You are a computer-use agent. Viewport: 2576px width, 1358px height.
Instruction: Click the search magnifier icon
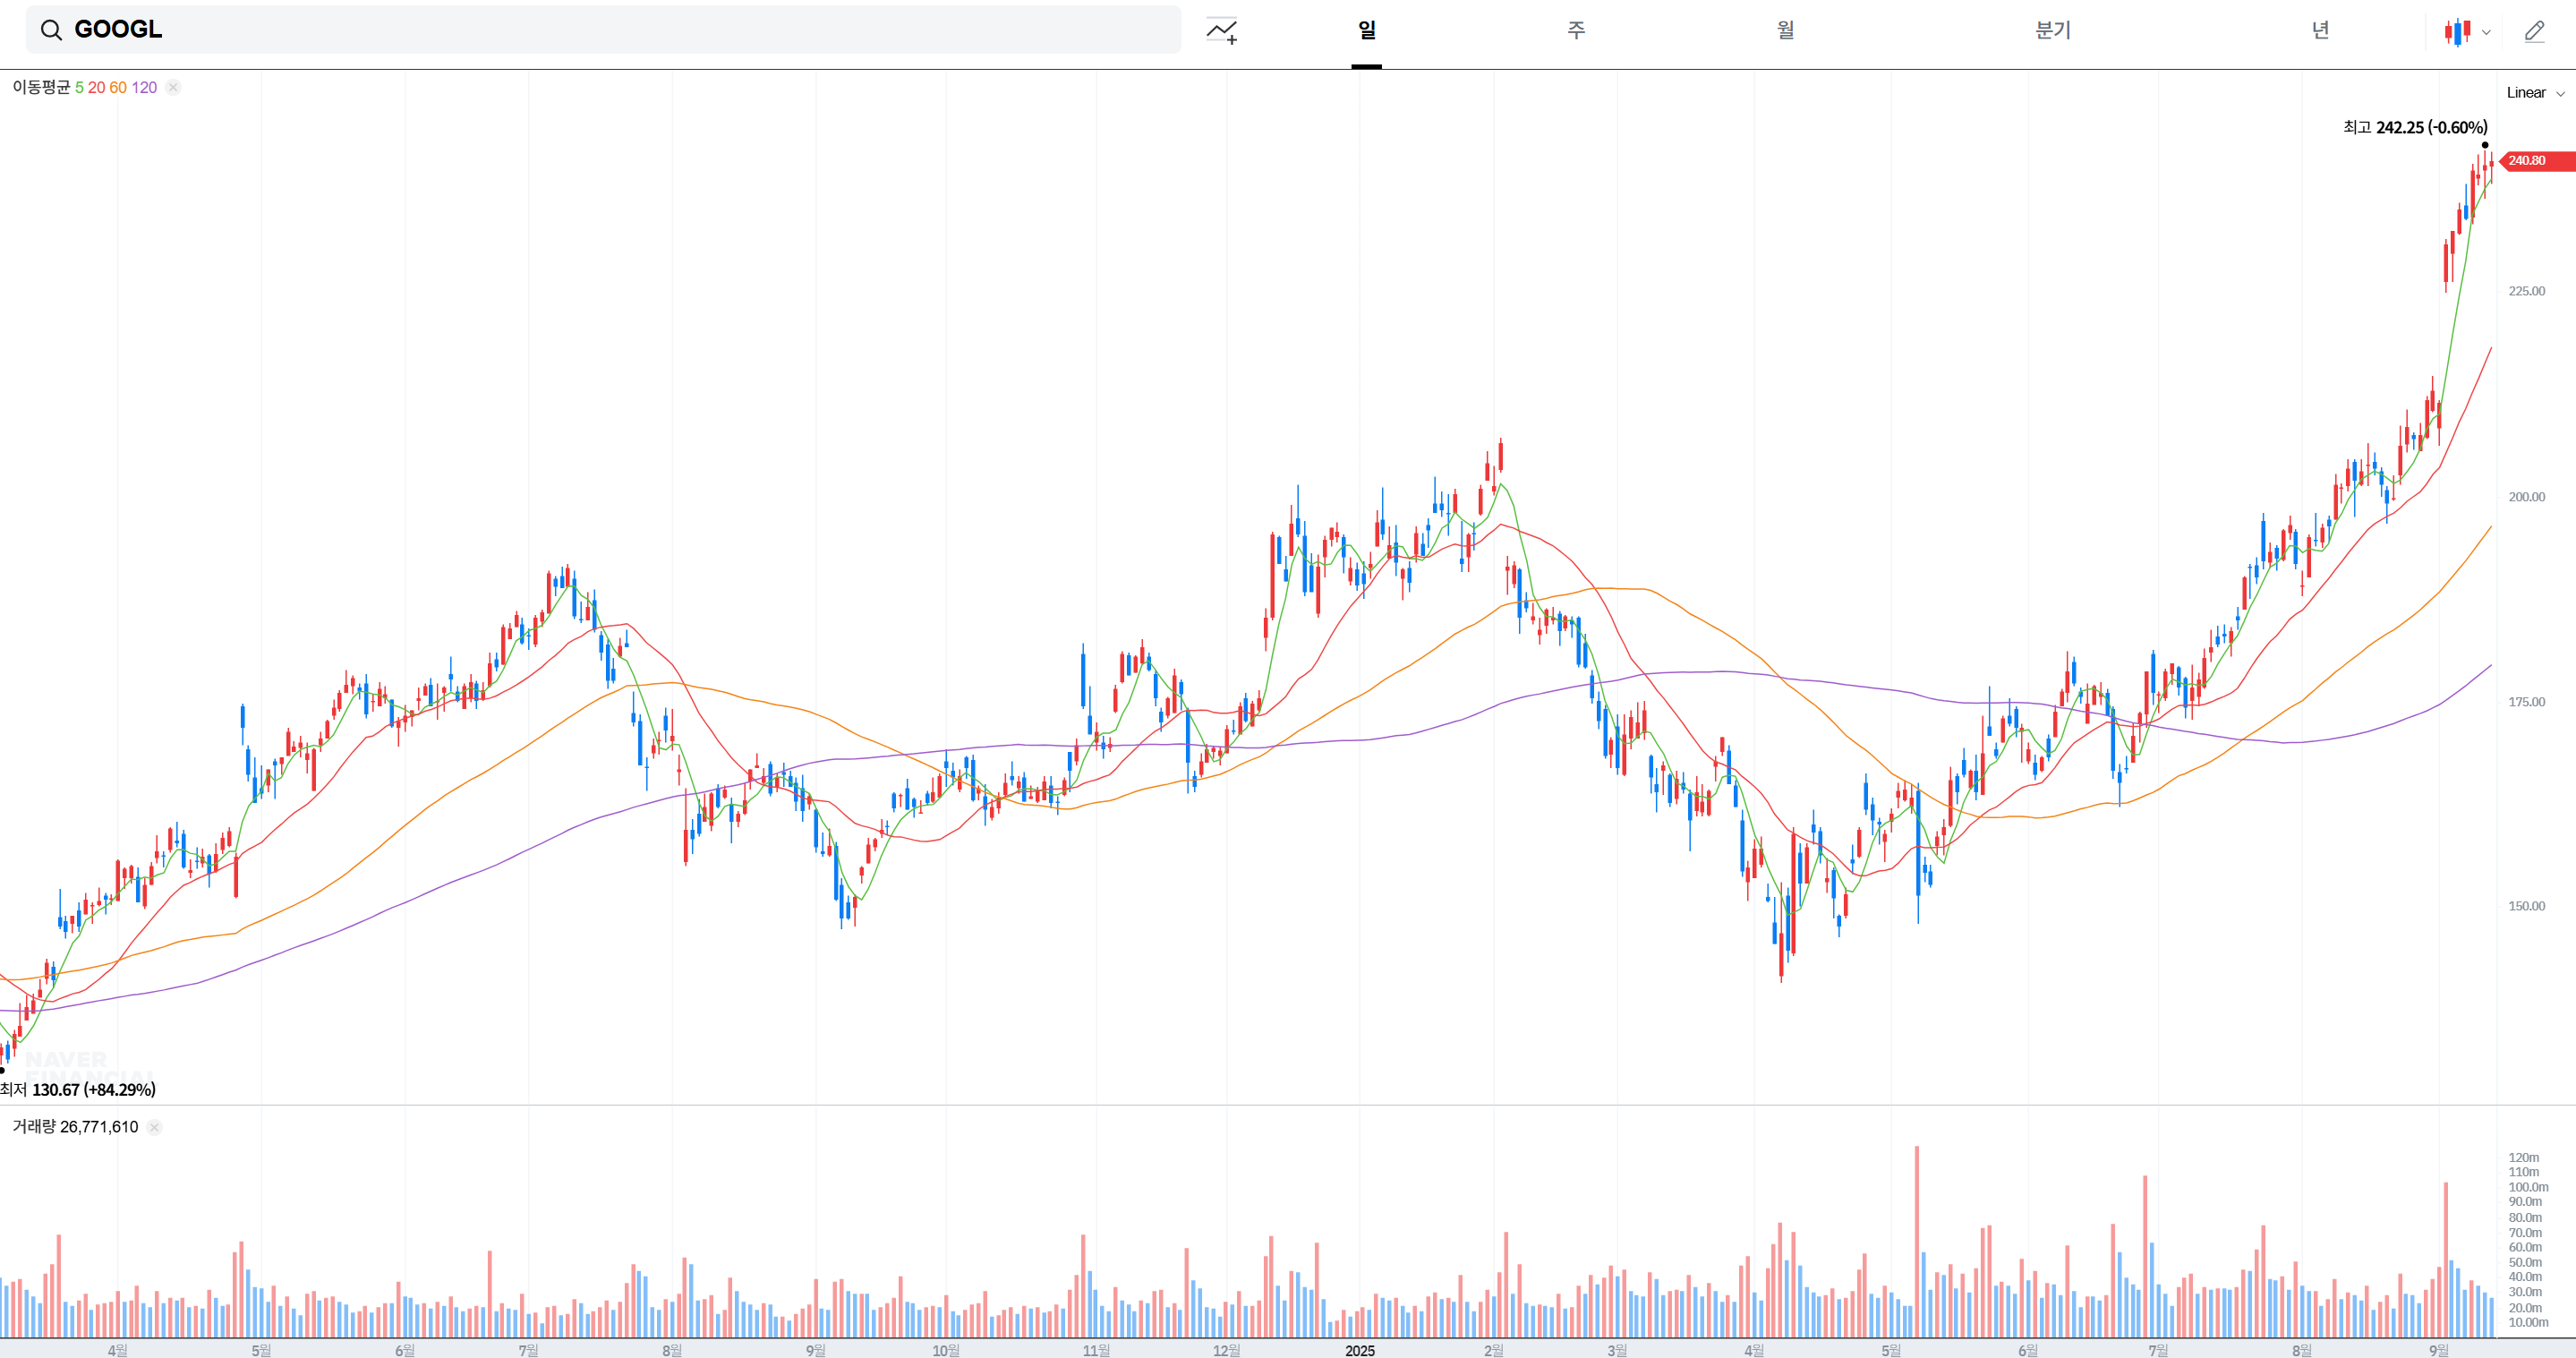click(51, 30)
